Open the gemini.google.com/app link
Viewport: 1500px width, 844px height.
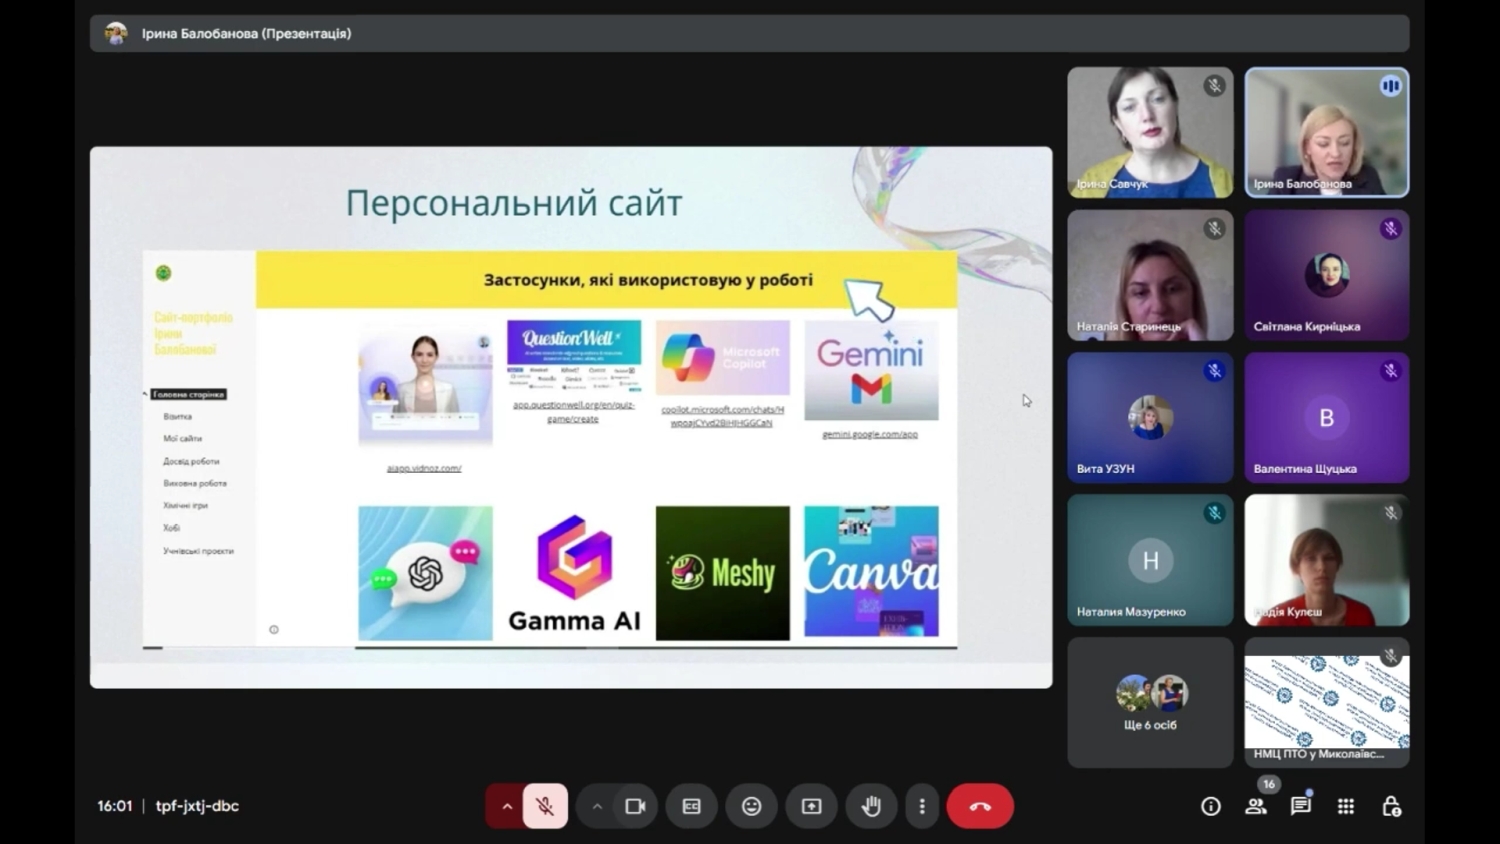[x=870, y=434]
